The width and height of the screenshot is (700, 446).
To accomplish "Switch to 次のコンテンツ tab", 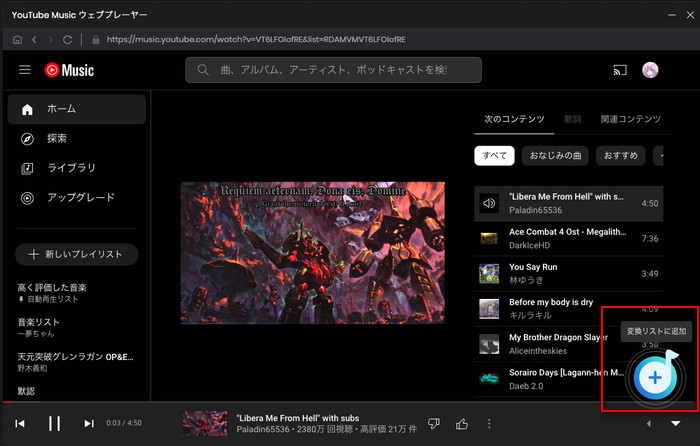I will 514,119.
